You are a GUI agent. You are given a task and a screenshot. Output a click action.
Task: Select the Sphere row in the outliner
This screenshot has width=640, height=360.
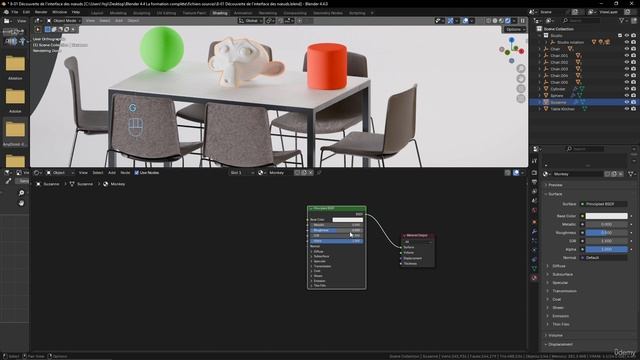[584, 96]
